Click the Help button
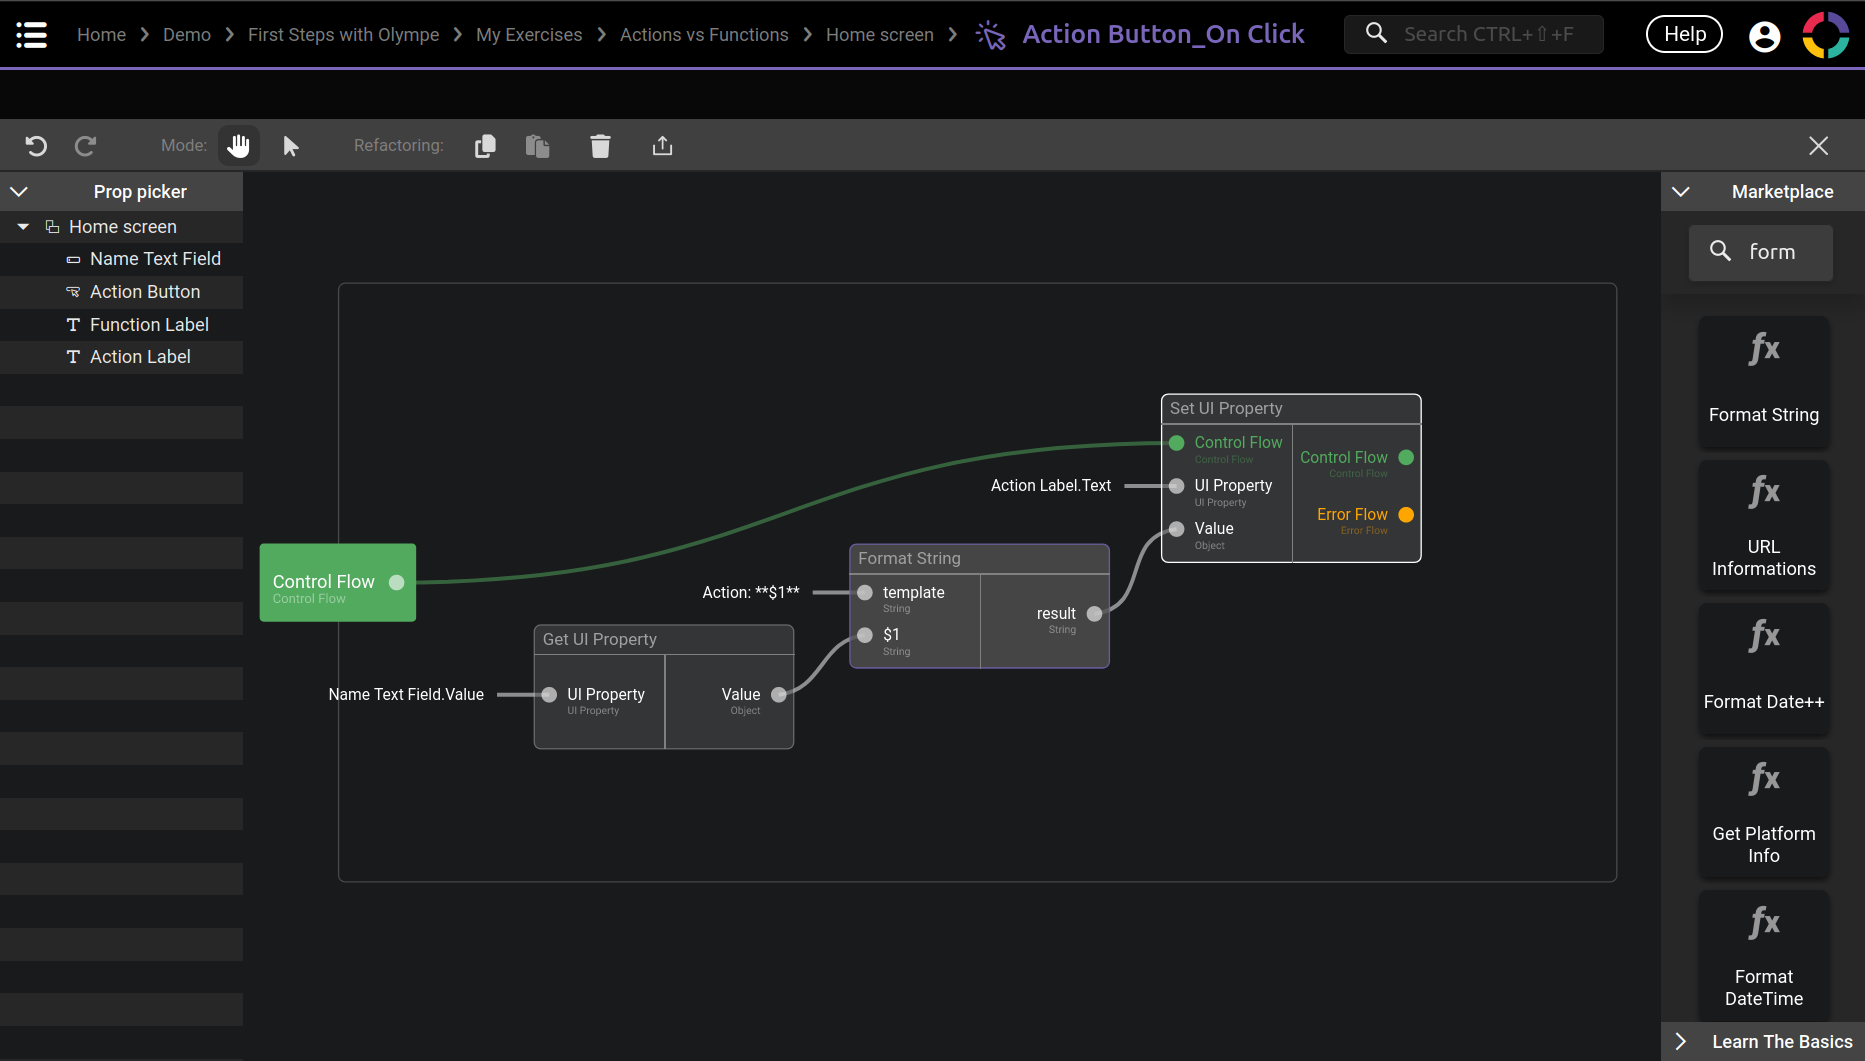This screenshot has width=1865, height=1061. click(x=1684, y=35)
